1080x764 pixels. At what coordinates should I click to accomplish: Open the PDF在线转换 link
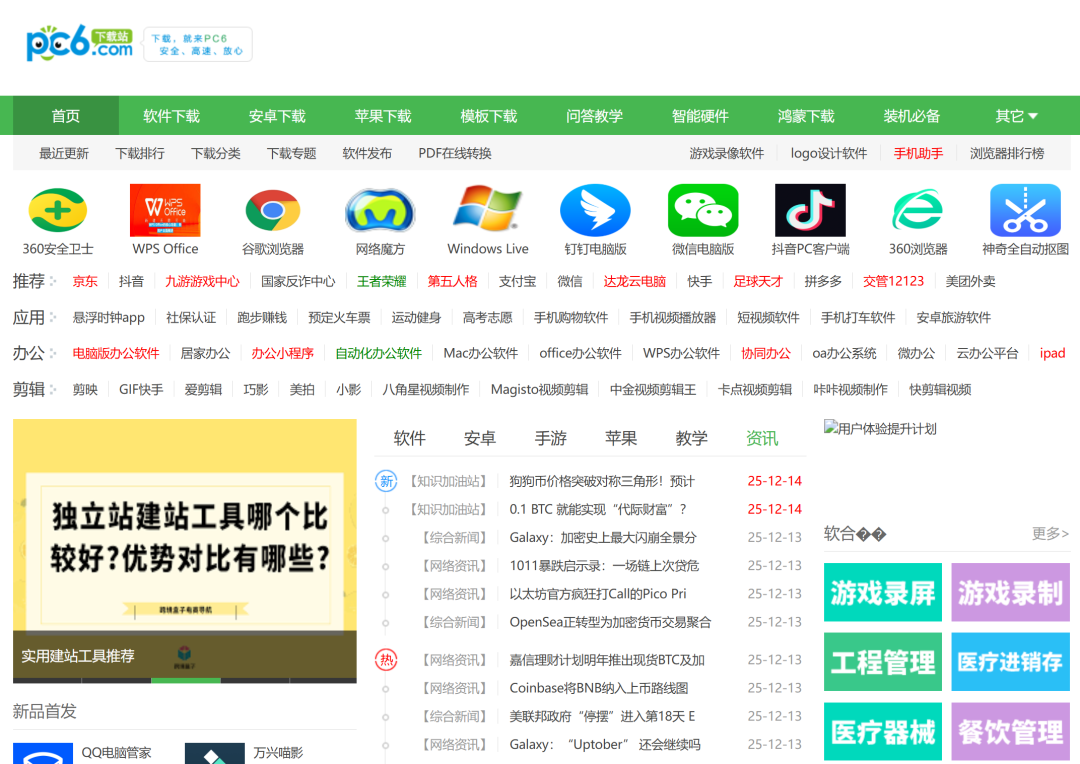[455, 153]
